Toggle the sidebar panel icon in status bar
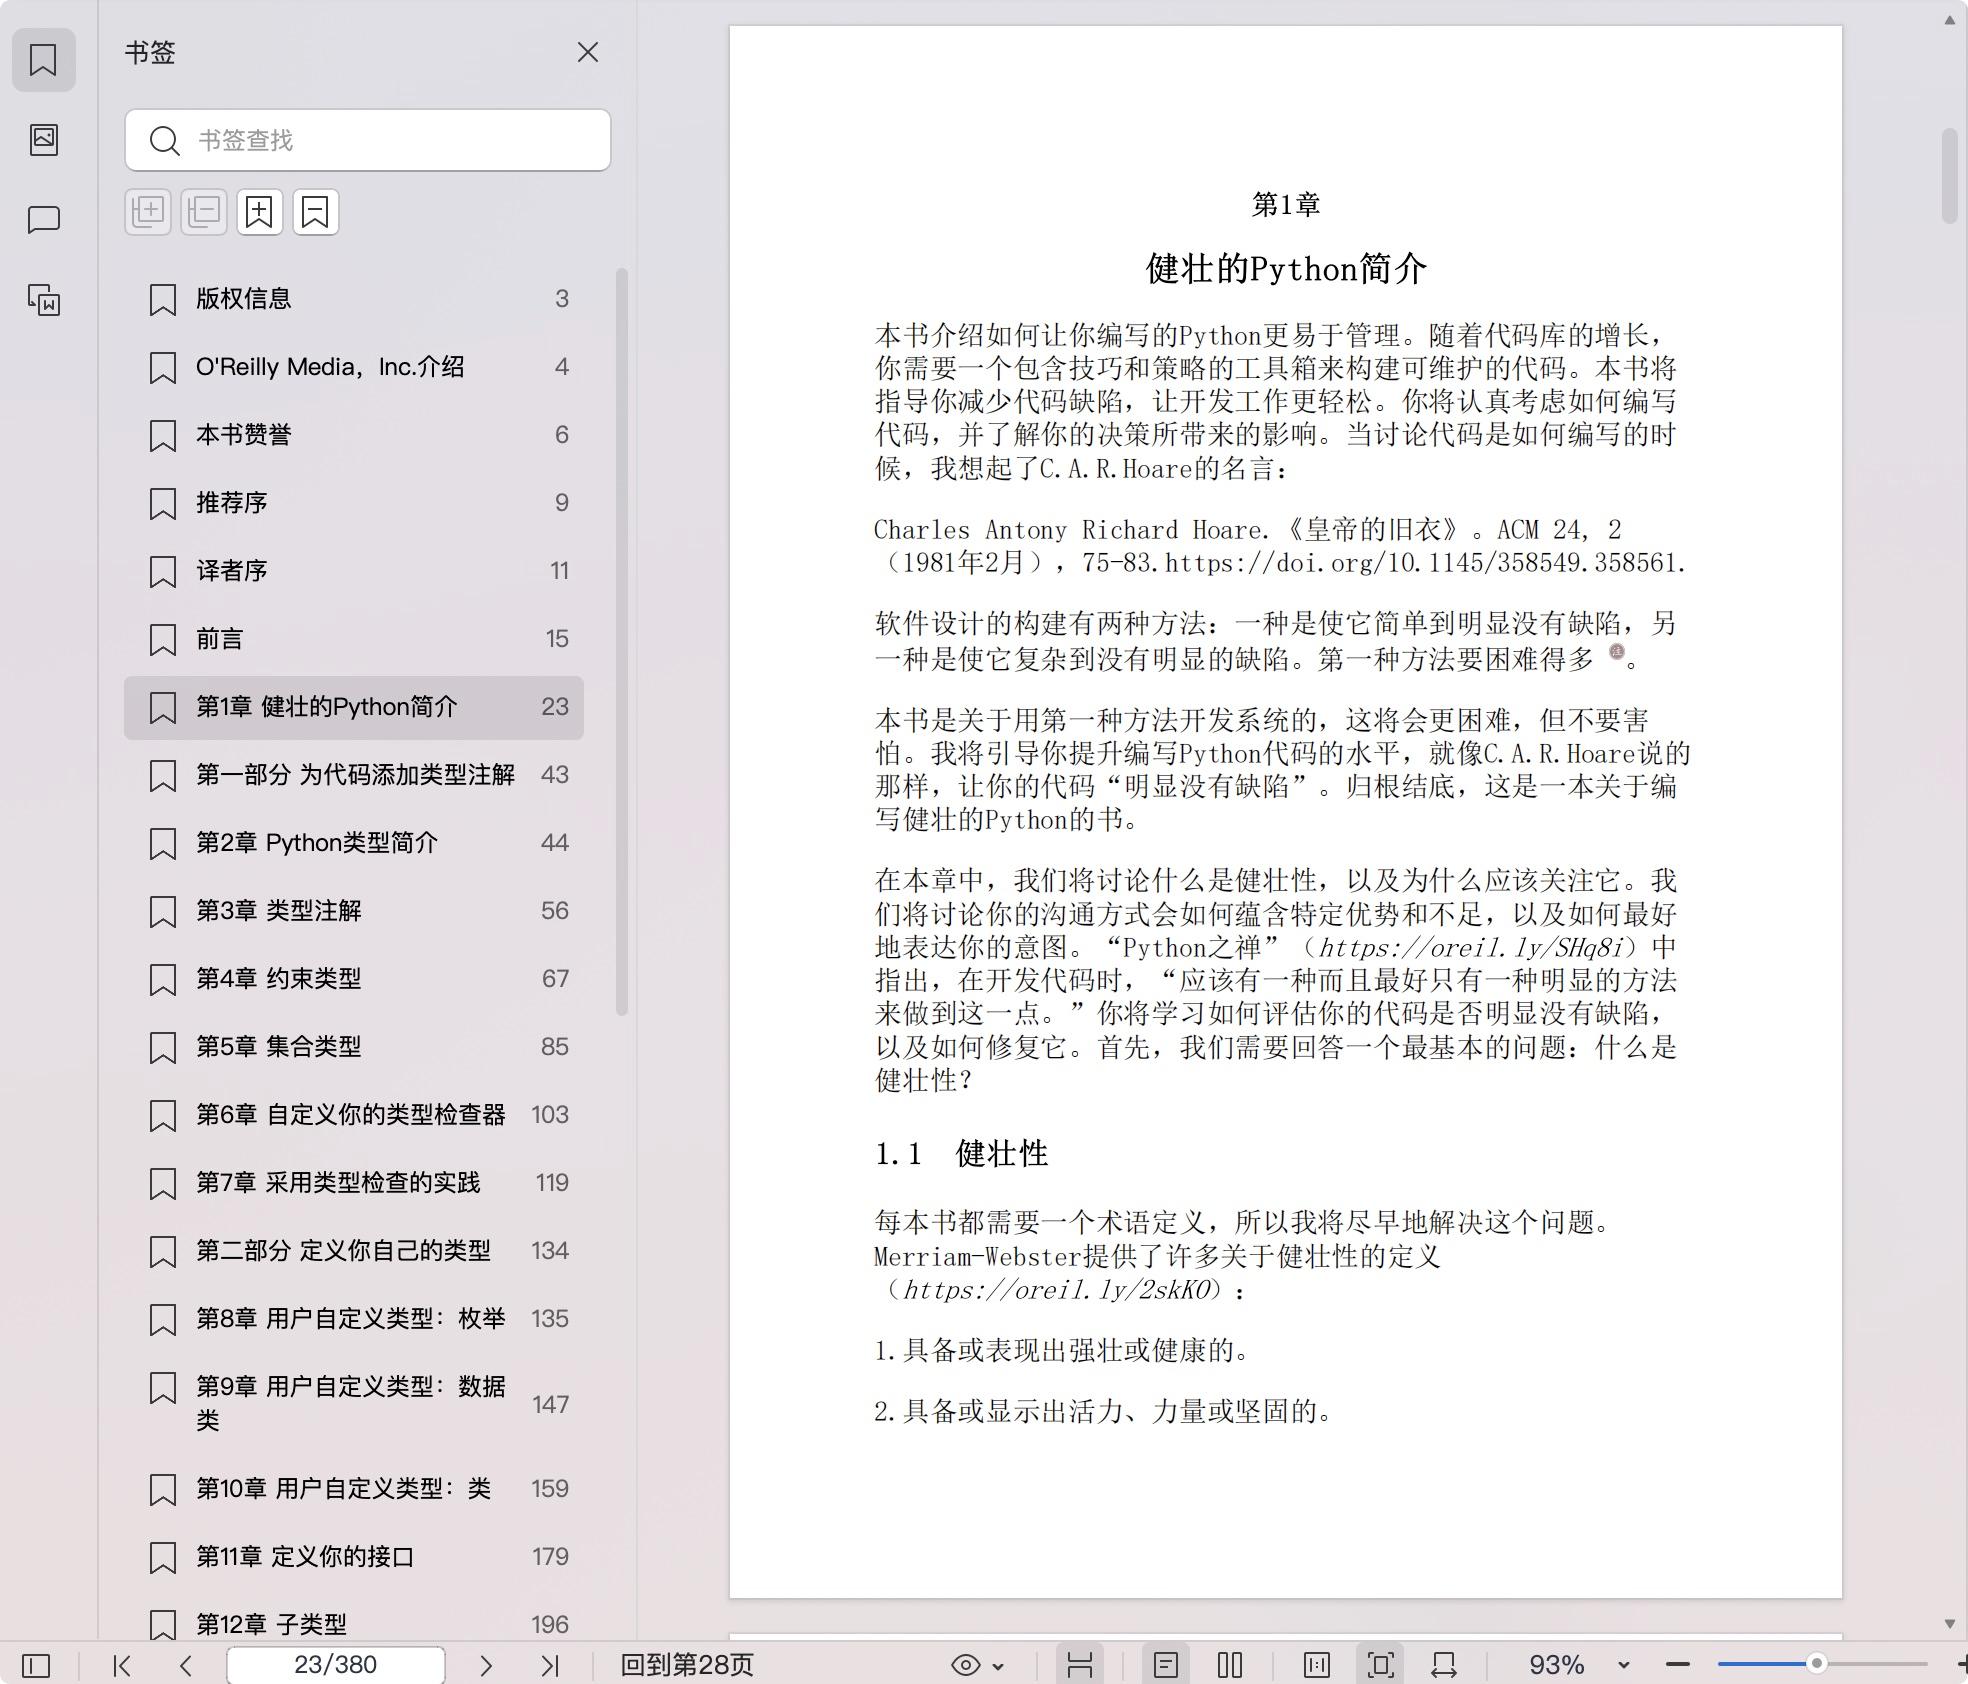The image size is (1968, 1684). (36, 1665)
